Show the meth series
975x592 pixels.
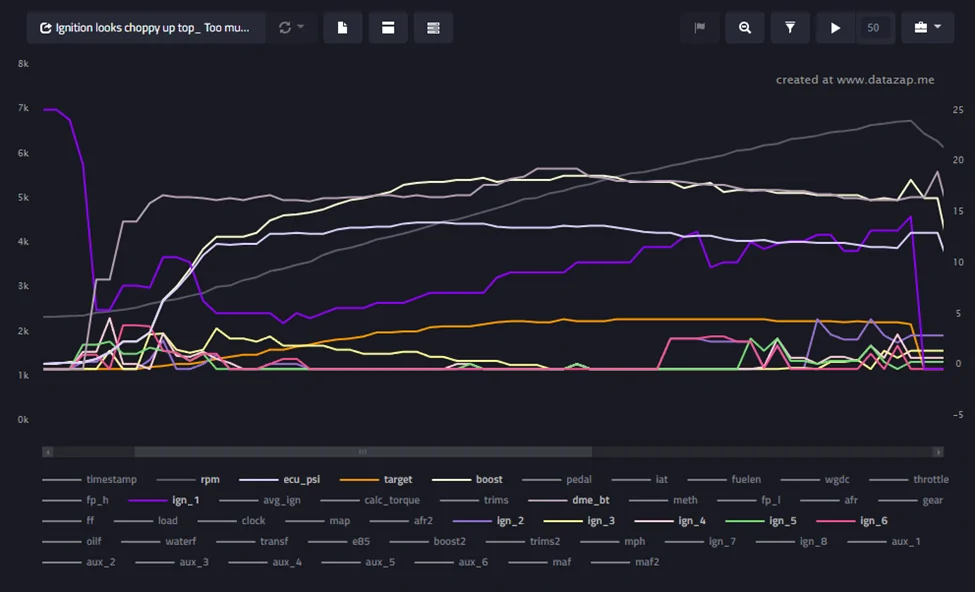tap(663, 500)
